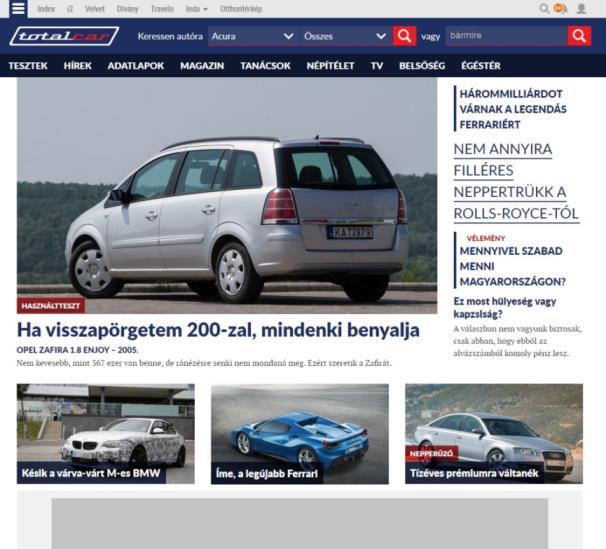Select the HÍREK menu item

78,66
